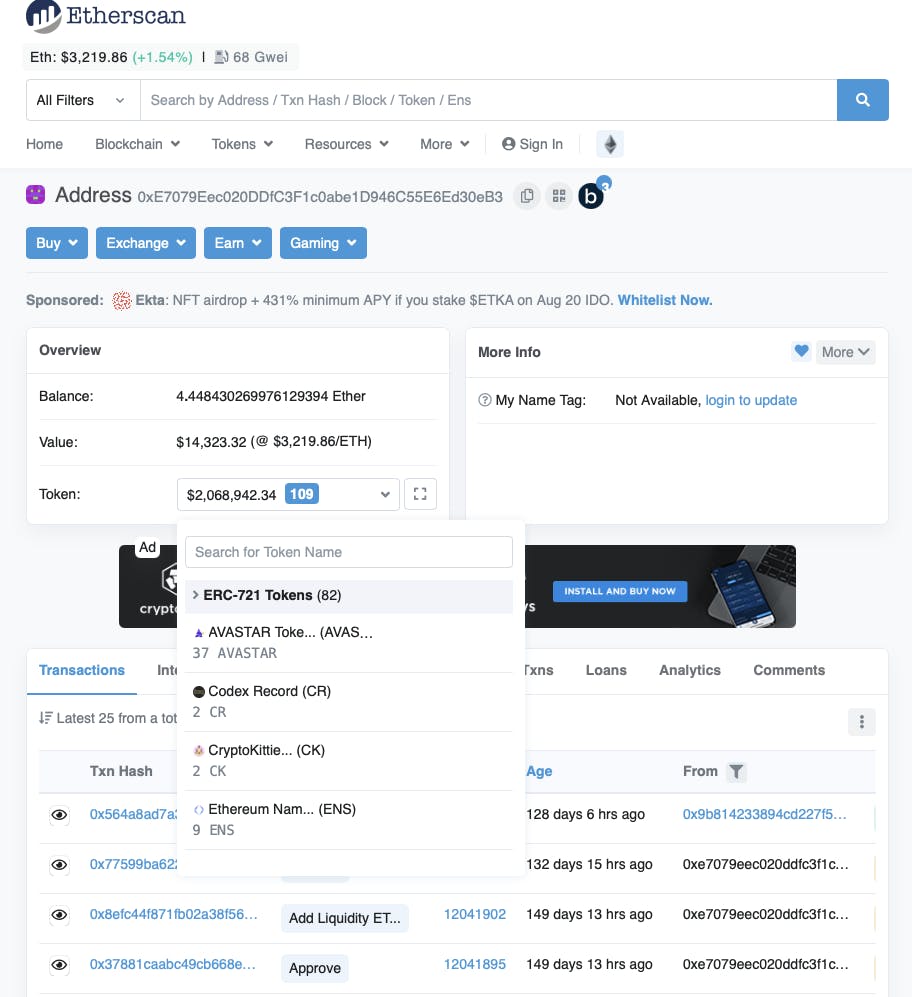
Task: Open the transactions options three-dot menu
Action: (861, 722)
